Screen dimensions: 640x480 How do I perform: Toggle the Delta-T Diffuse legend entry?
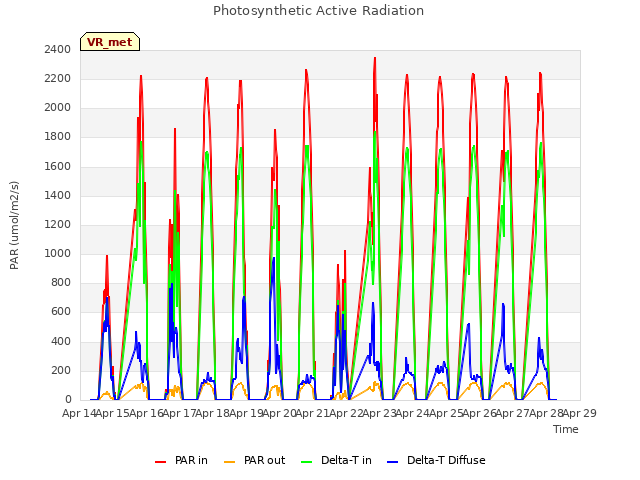click(x=436, y=460)
